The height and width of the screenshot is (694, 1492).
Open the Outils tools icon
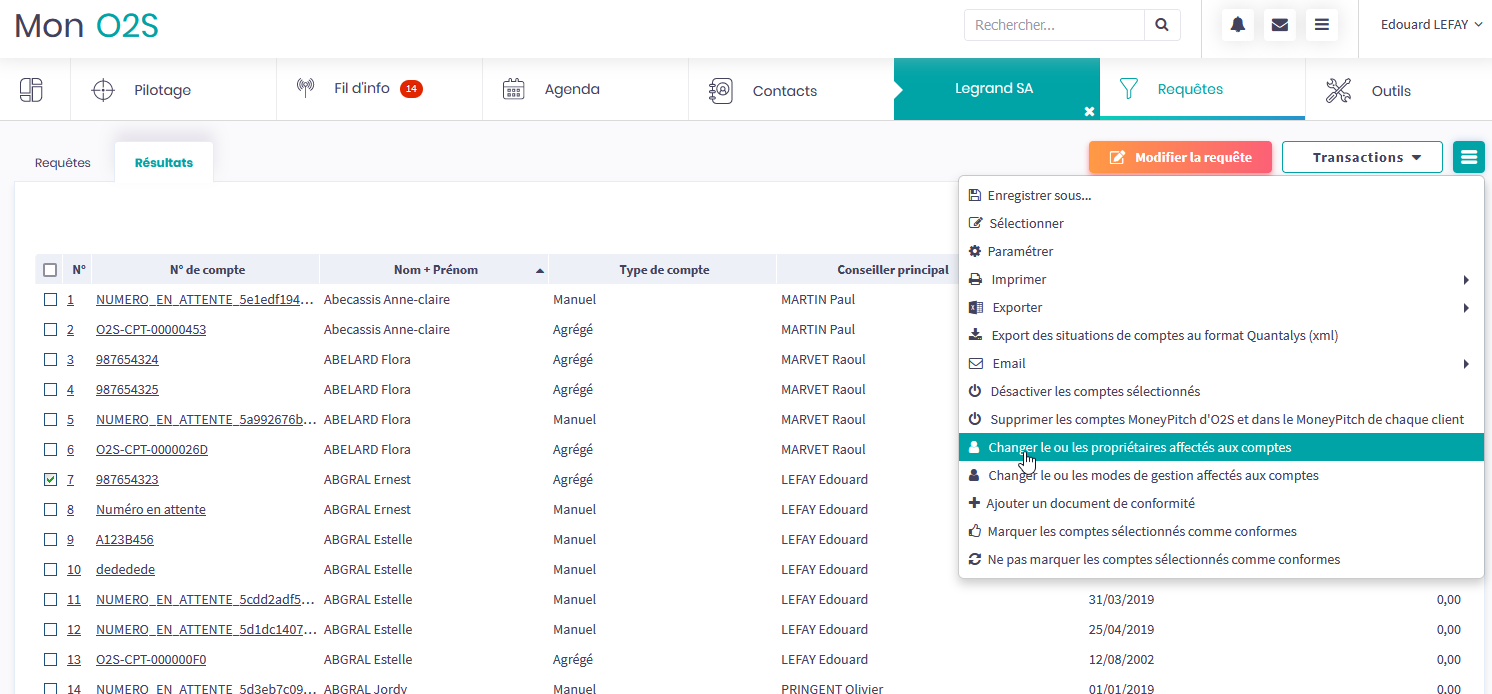click(1338, 91)
